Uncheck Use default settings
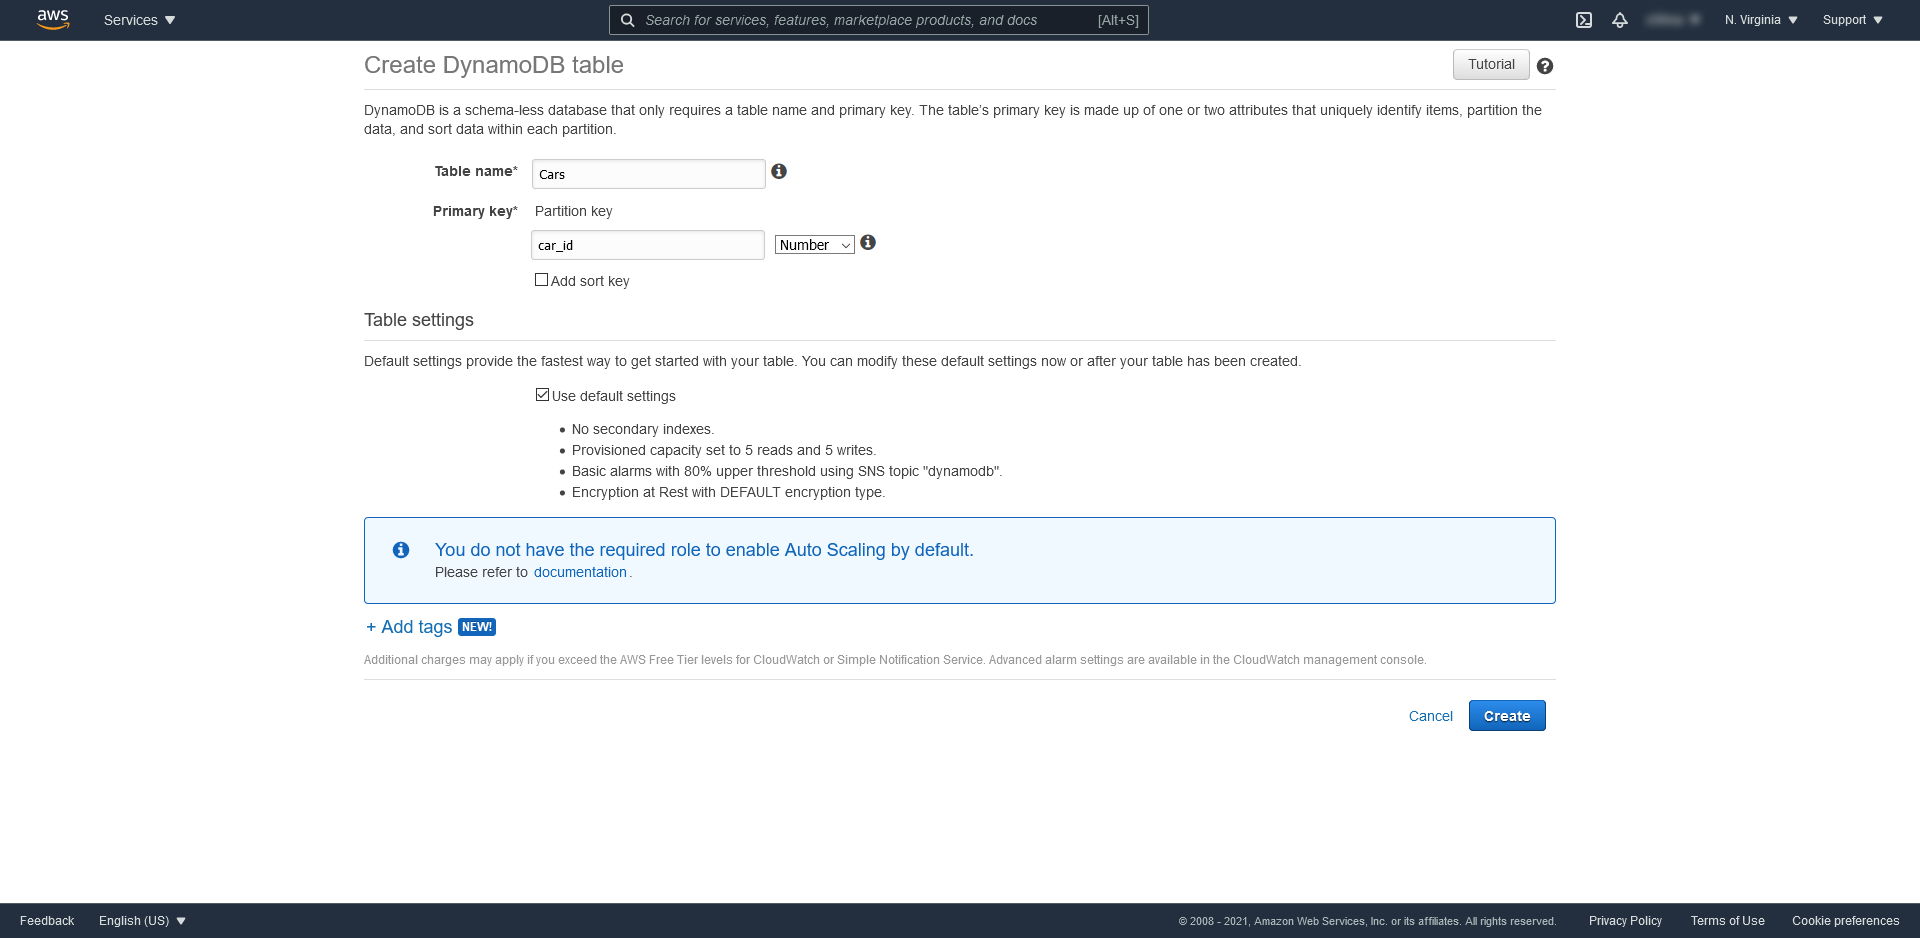The image size is (1920, 938). (542, 395)
